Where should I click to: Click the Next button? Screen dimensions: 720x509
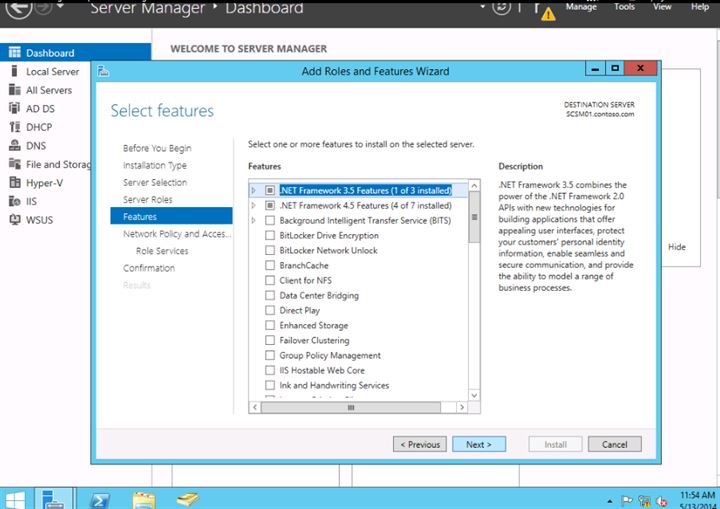pos(479,444)
